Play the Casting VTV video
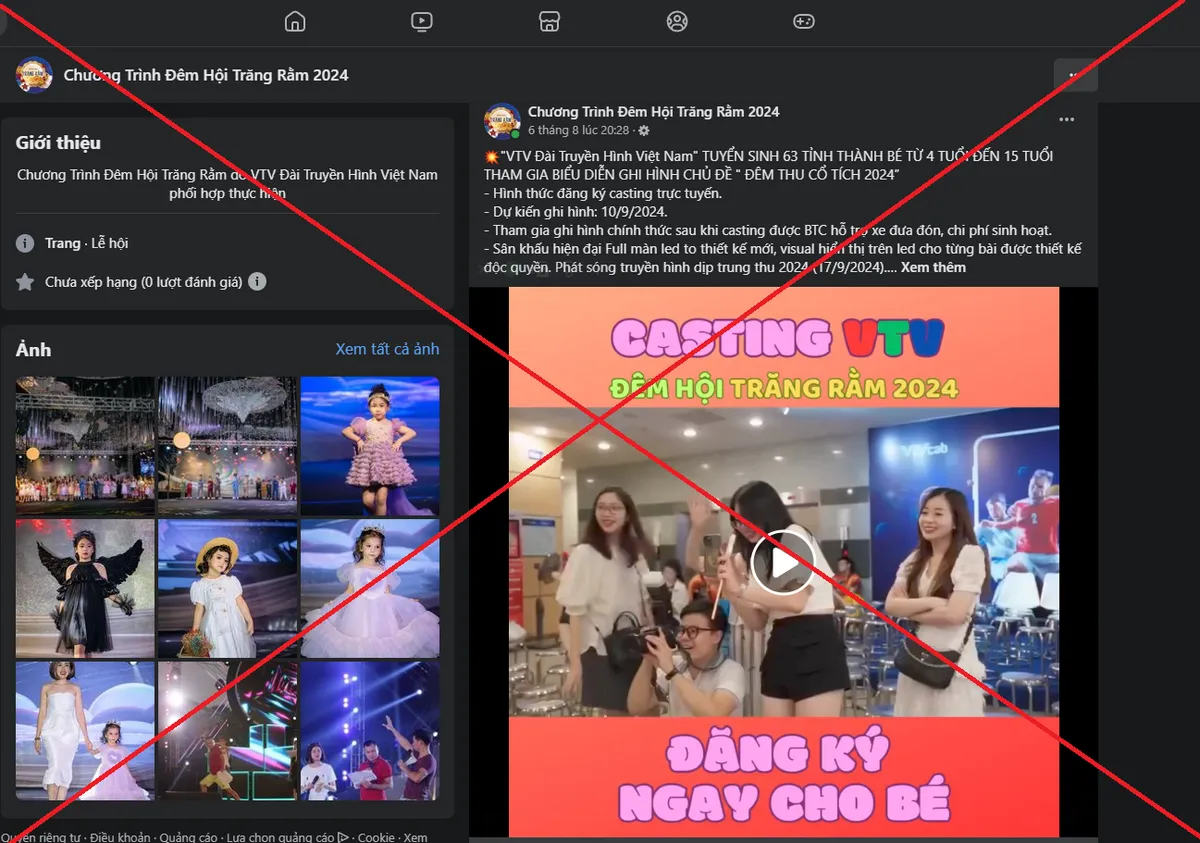This screenshot has width=1200, height=843. [782, 562]
